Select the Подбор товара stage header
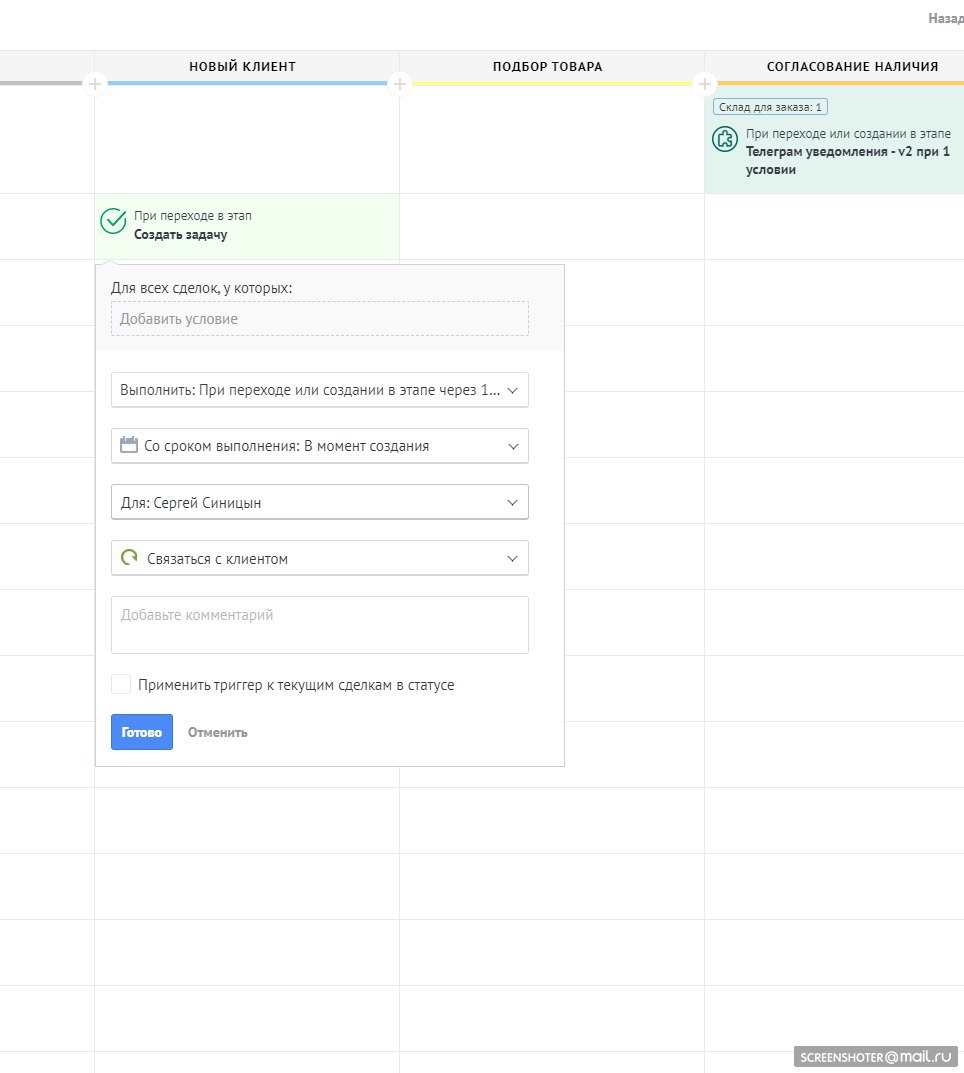The image size is (964, 1073). (x=548, y=66)
